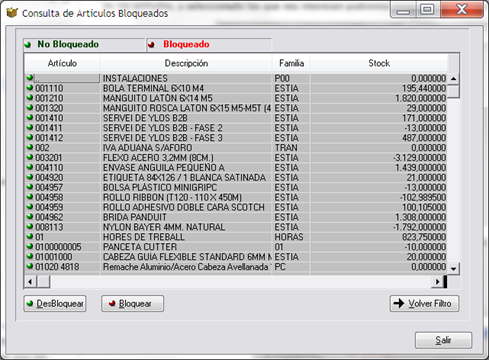The width and height of the screenshot is (489, 360).
Task: Click the box icon in title bar
Action: [12, 13]
